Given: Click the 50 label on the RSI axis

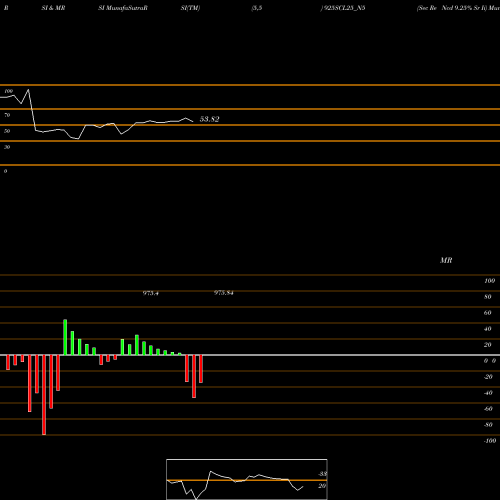Looking at the screenshot, I should [7, 131].
